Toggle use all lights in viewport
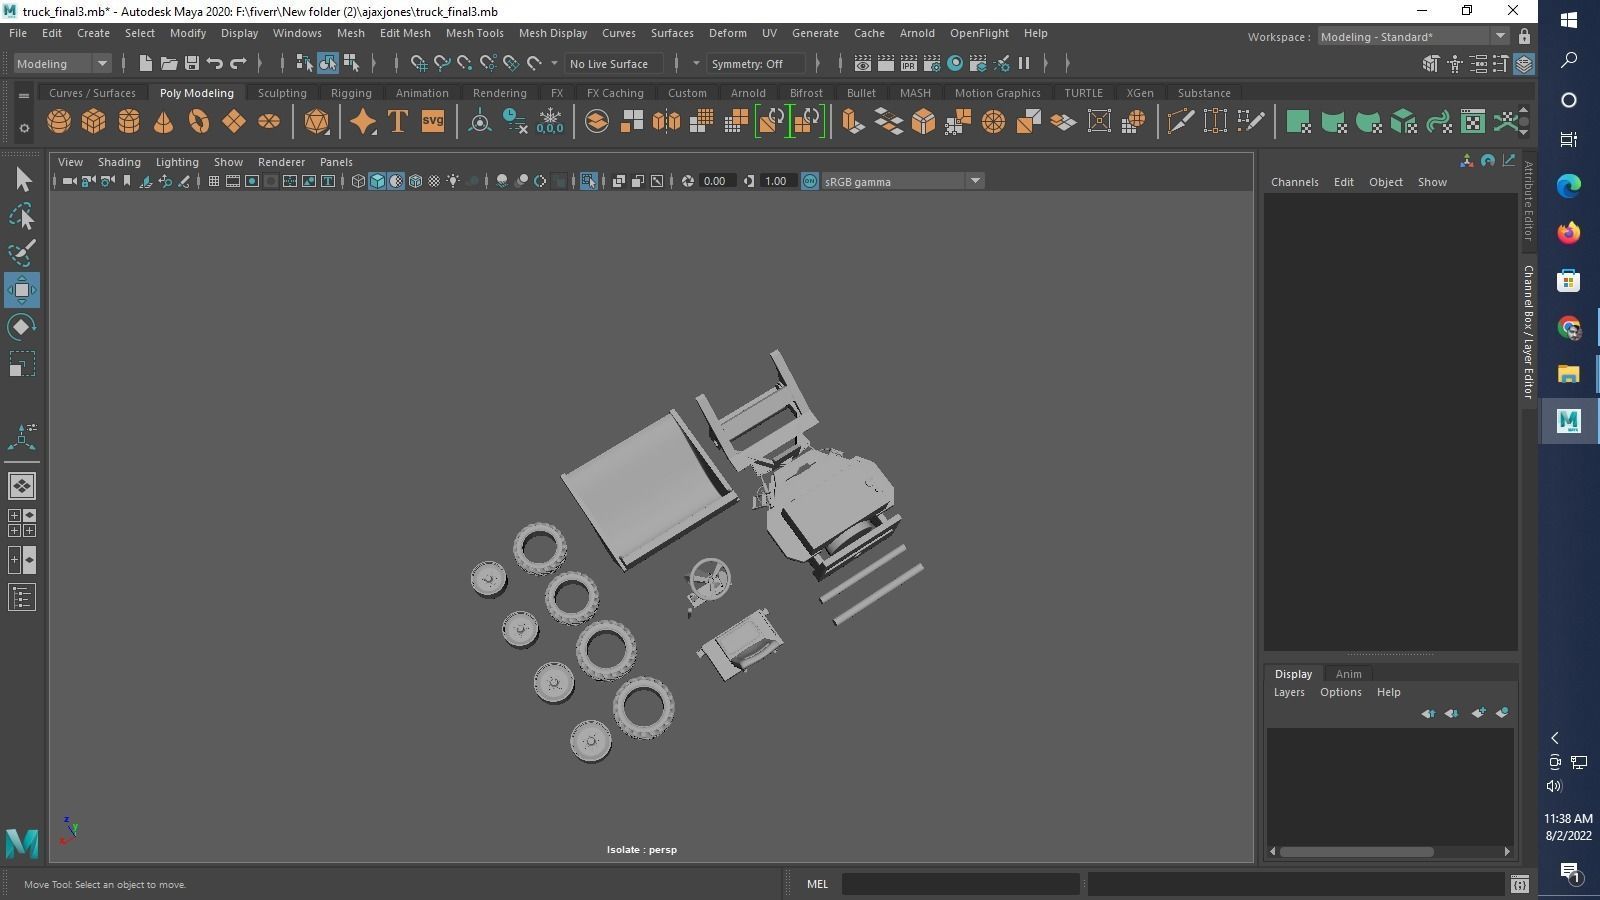The image size is (1600, 900). tap(453, 181)
